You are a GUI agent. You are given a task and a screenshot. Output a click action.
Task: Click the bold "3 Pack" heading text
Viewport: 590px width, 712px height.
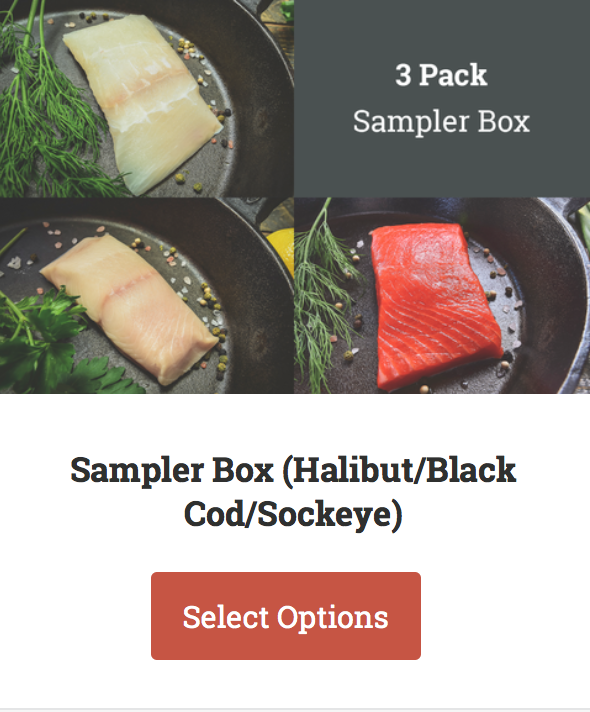441,75
